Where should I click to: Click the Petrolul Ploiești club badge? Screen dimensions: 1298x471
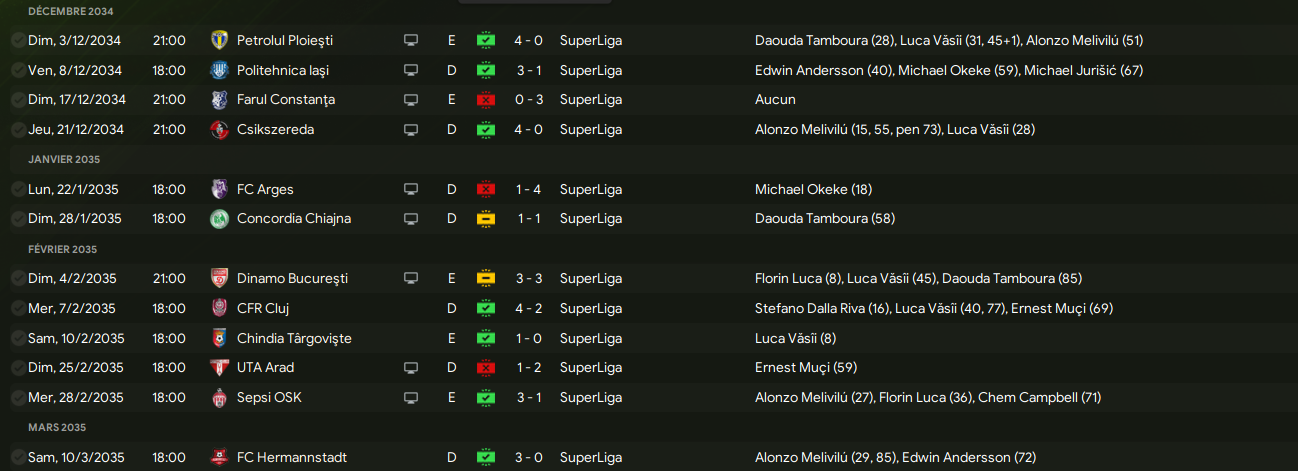click(220, 41)
